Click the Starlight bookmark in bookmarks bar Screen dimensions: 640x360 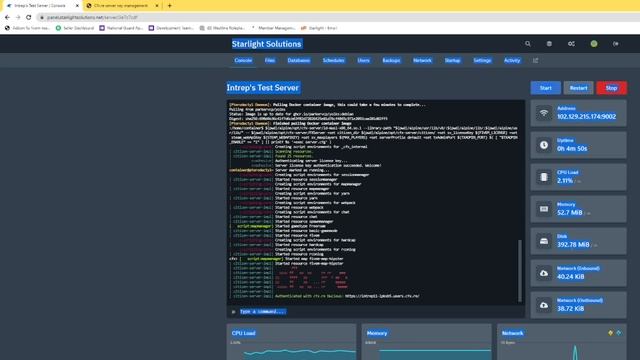pos(319,28)
